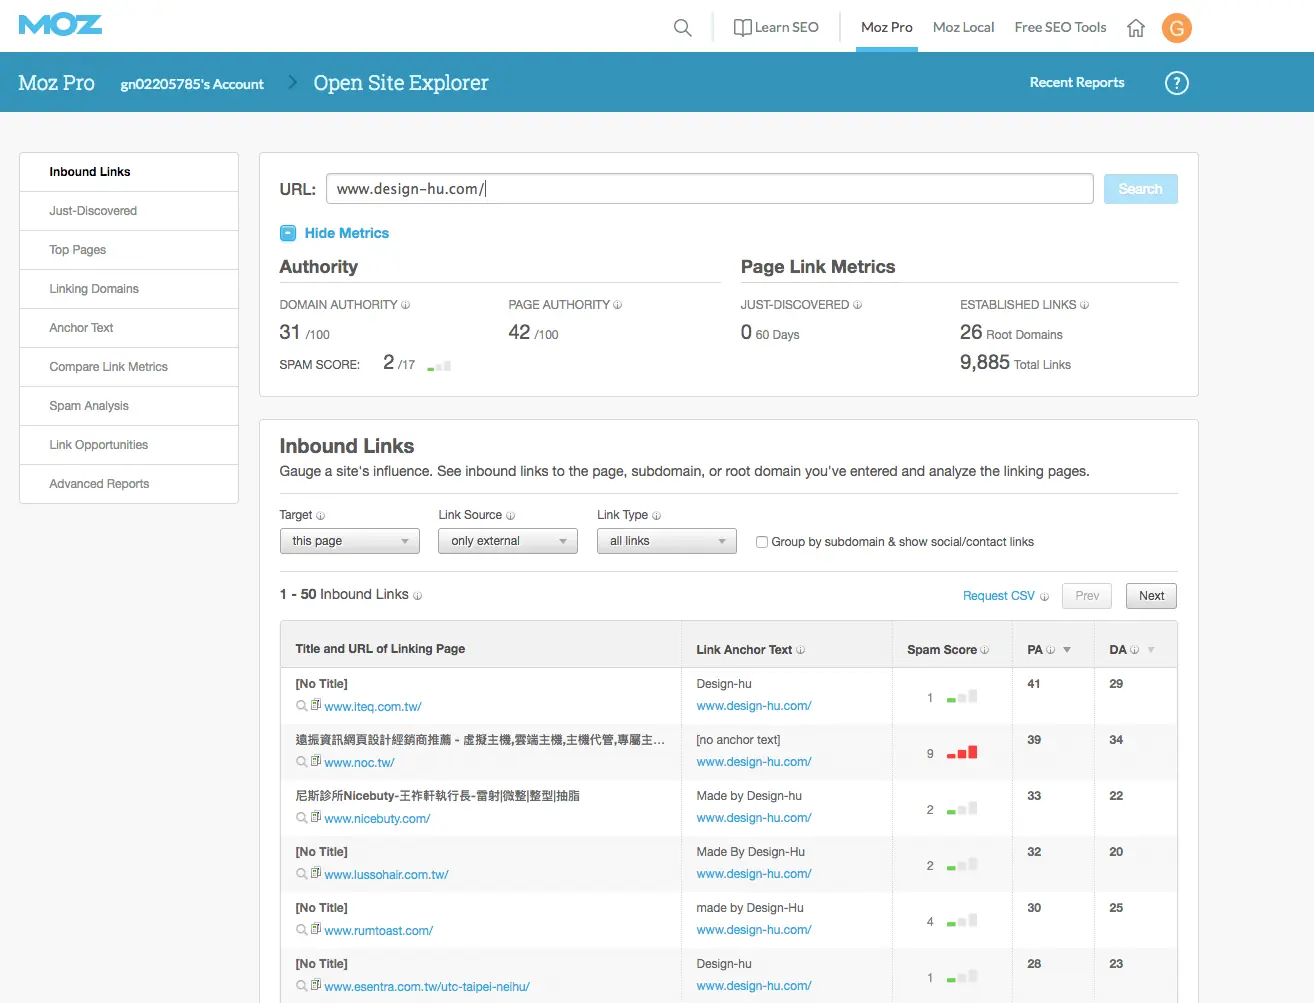Open Free SEO Tools menu
Viewport: 1314px width, 1003px height.
(x=1060, y=27)
